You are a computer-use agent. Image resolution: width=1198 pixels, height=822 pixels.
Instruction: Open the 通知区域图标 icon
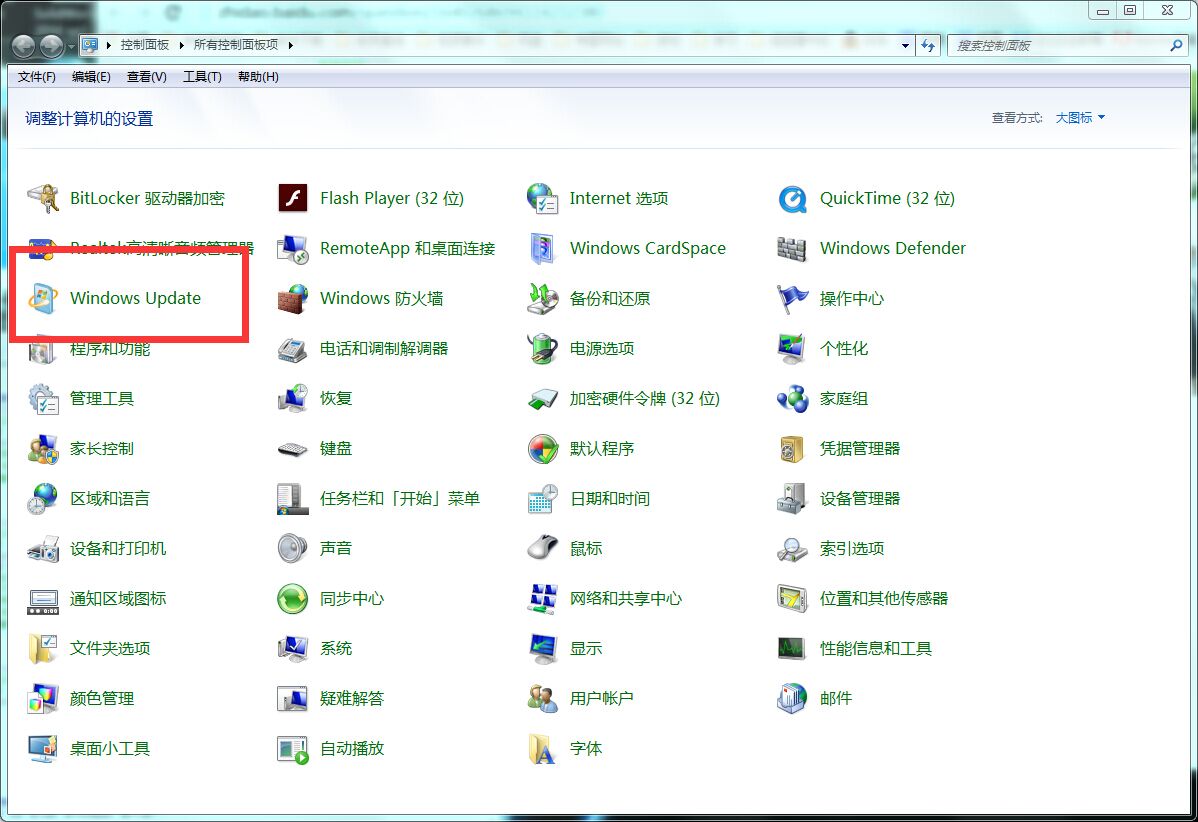[x=43, y=602]
